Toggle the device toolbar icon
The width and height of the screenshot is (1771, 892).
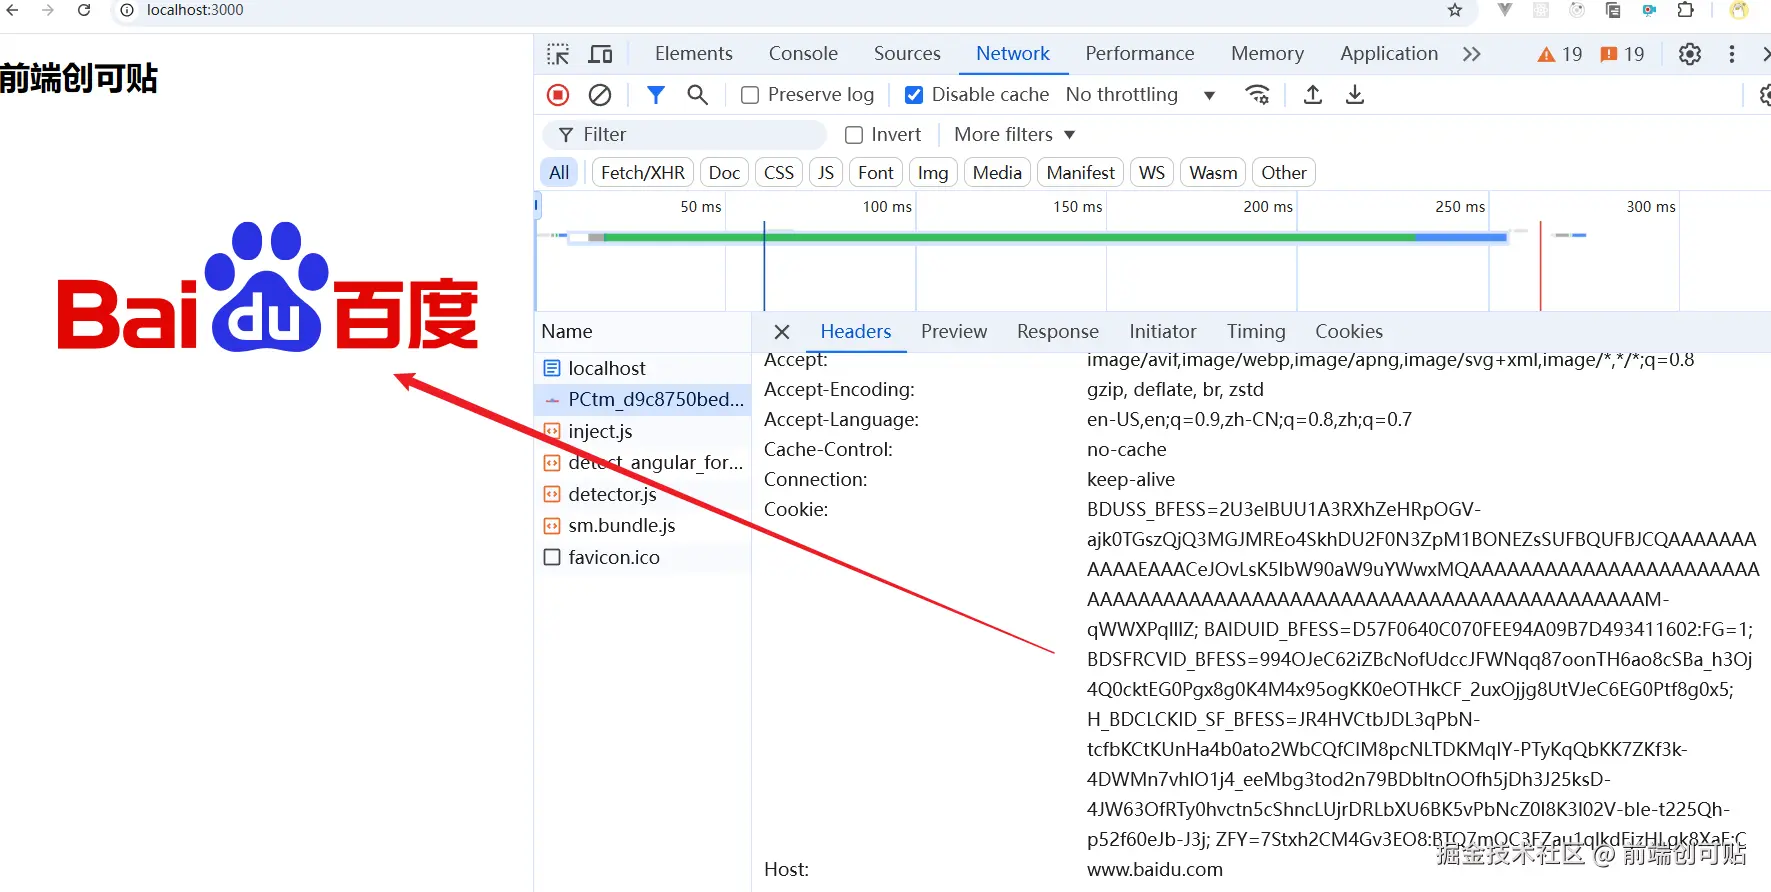[600, 54]
